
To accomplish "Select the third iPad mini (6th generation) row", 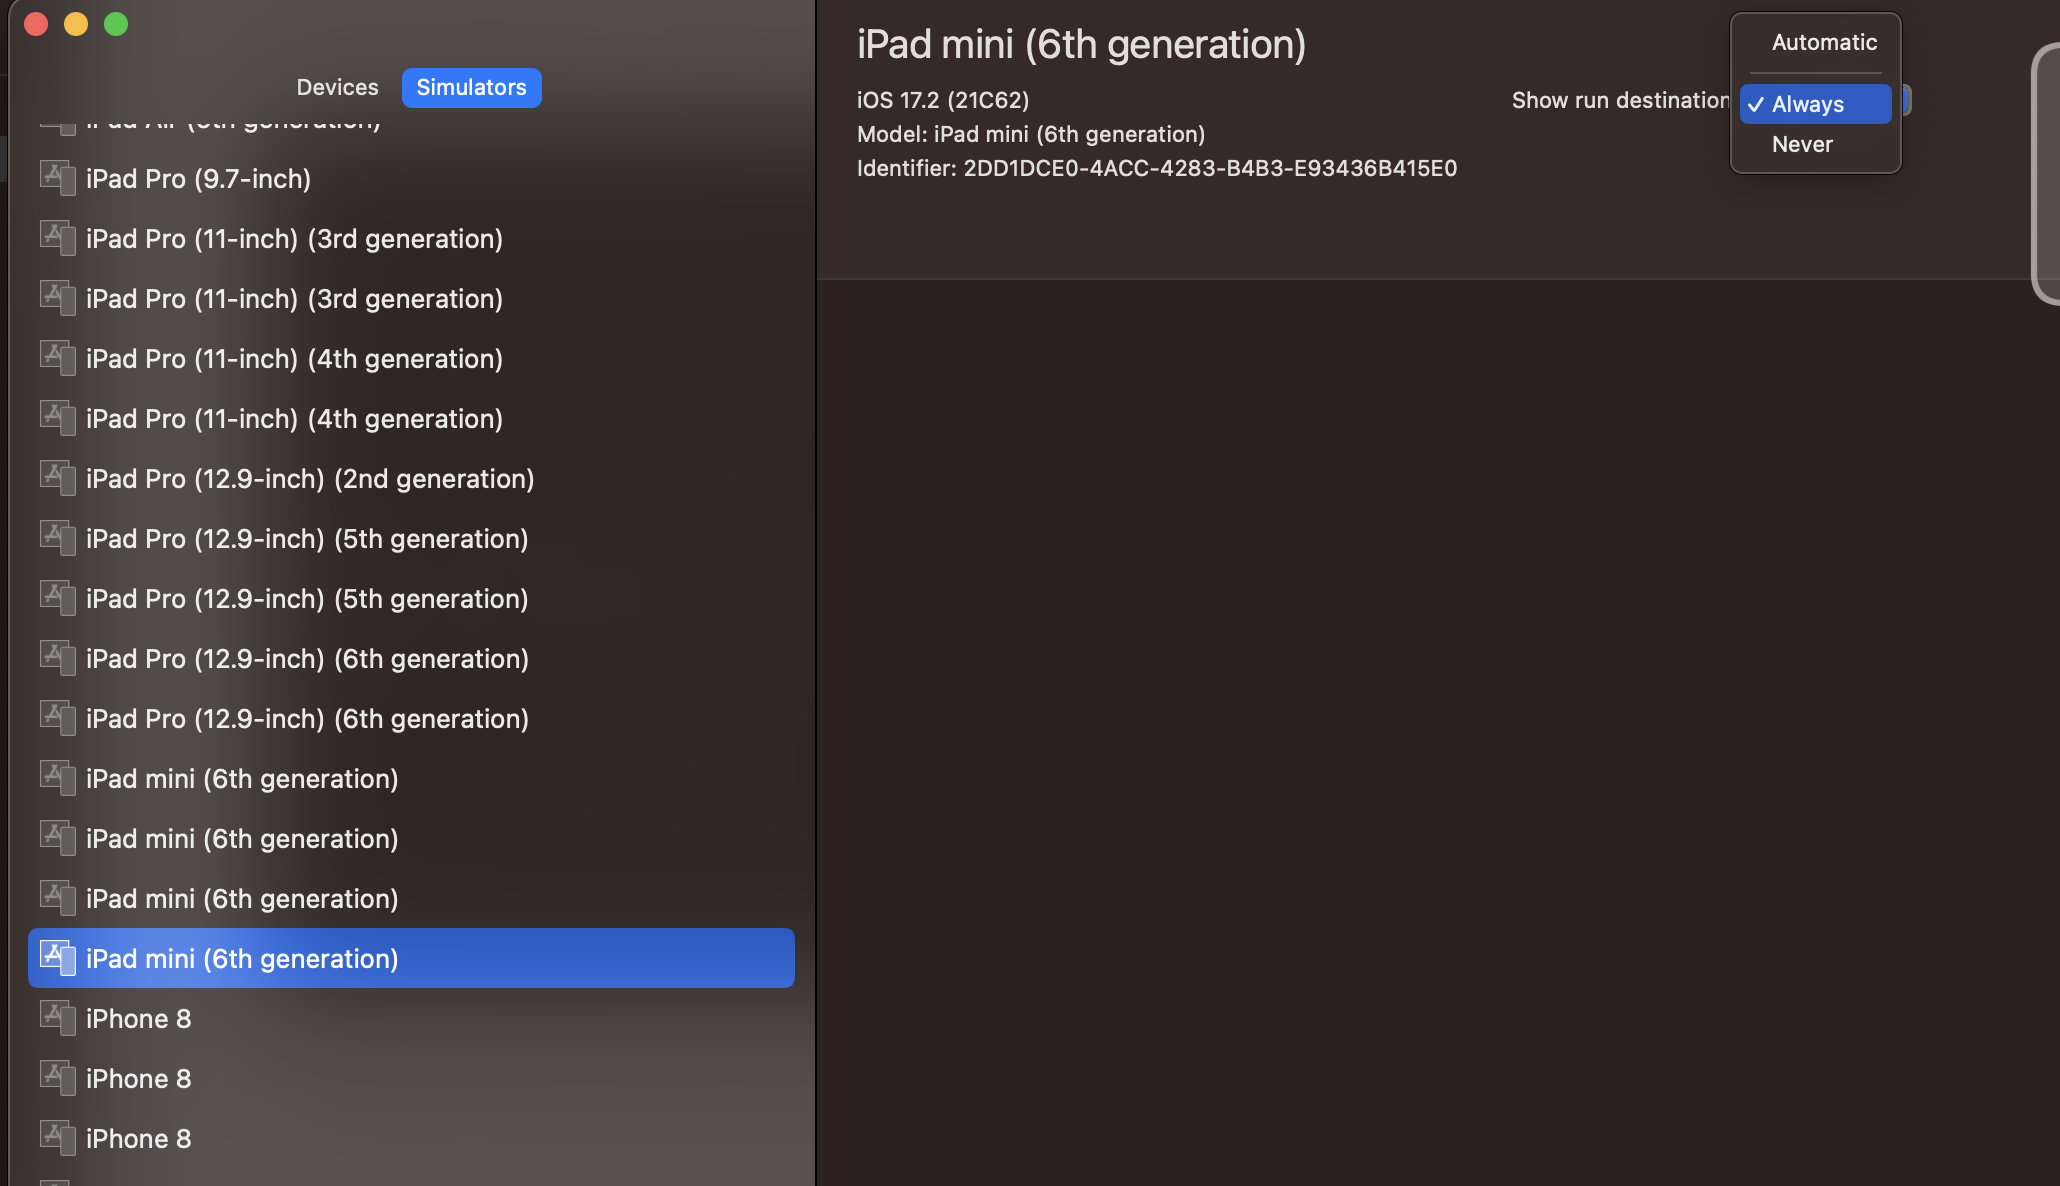I will coord(242,899).
